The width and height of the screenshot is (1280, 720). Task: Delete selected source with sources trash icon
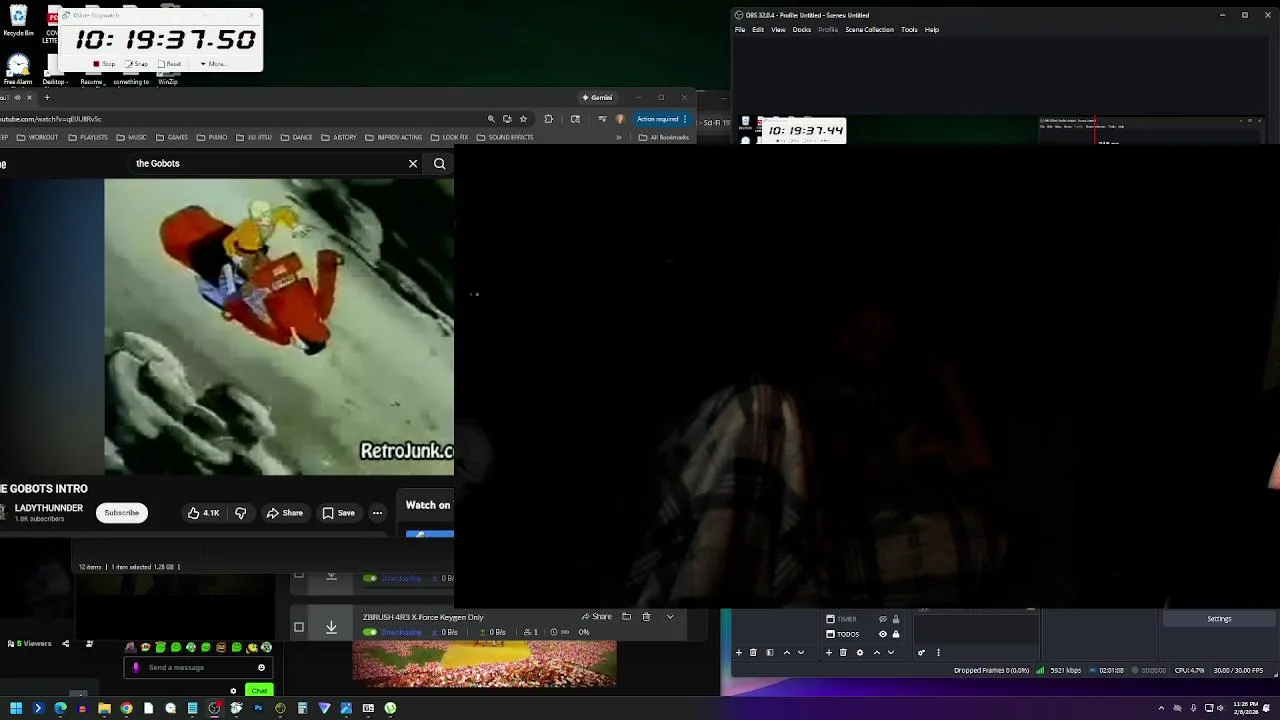[x=843, y=652]
